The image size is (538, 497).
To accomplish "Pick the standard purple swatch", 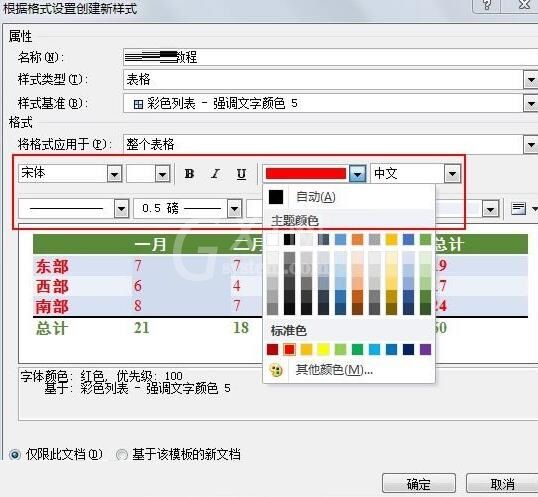I will [x=425, y=350].
